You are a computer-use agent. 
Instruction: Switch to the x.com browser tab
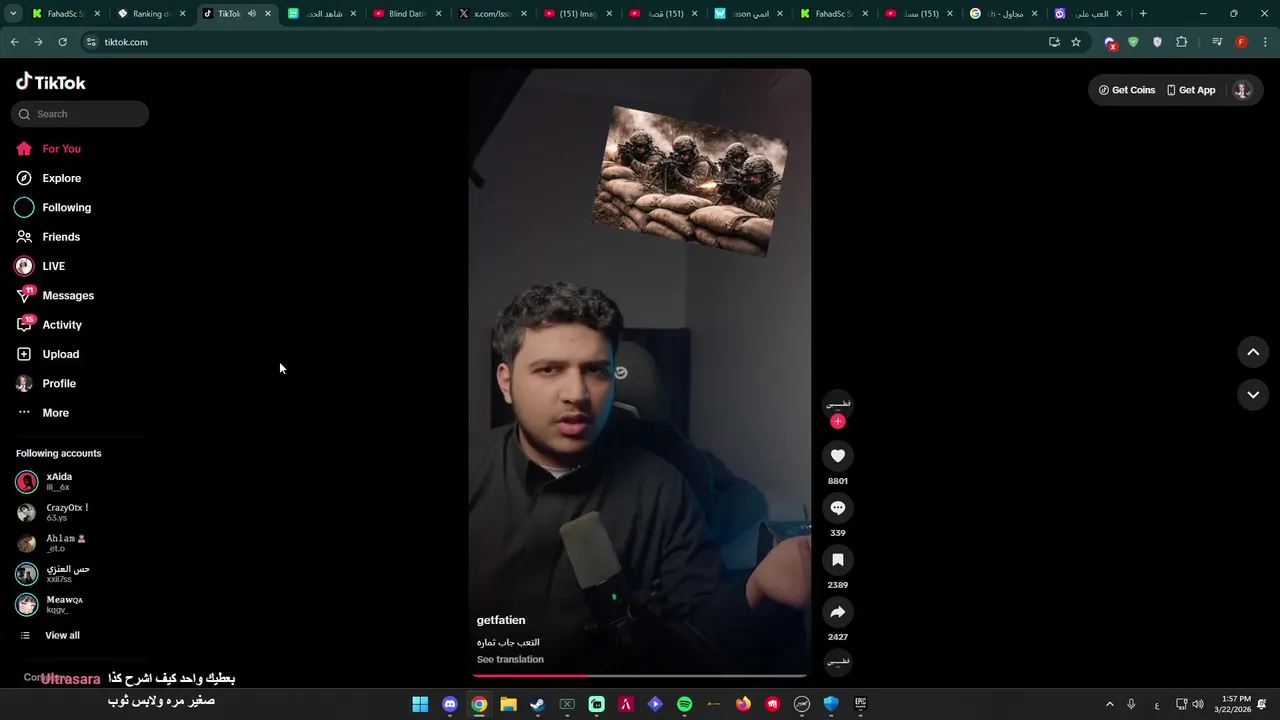492,14
